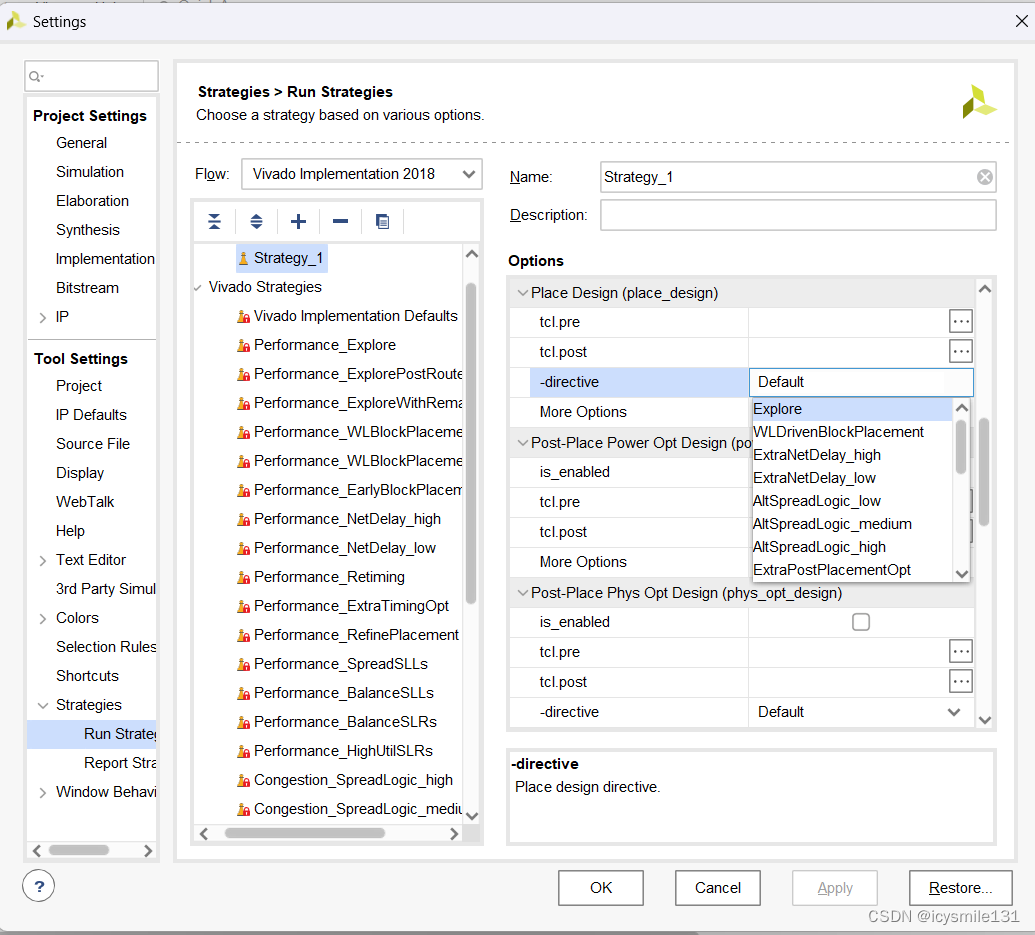Collapse Place Design (place_design) section
1035x935 pixels.
(x=523, y=293)
